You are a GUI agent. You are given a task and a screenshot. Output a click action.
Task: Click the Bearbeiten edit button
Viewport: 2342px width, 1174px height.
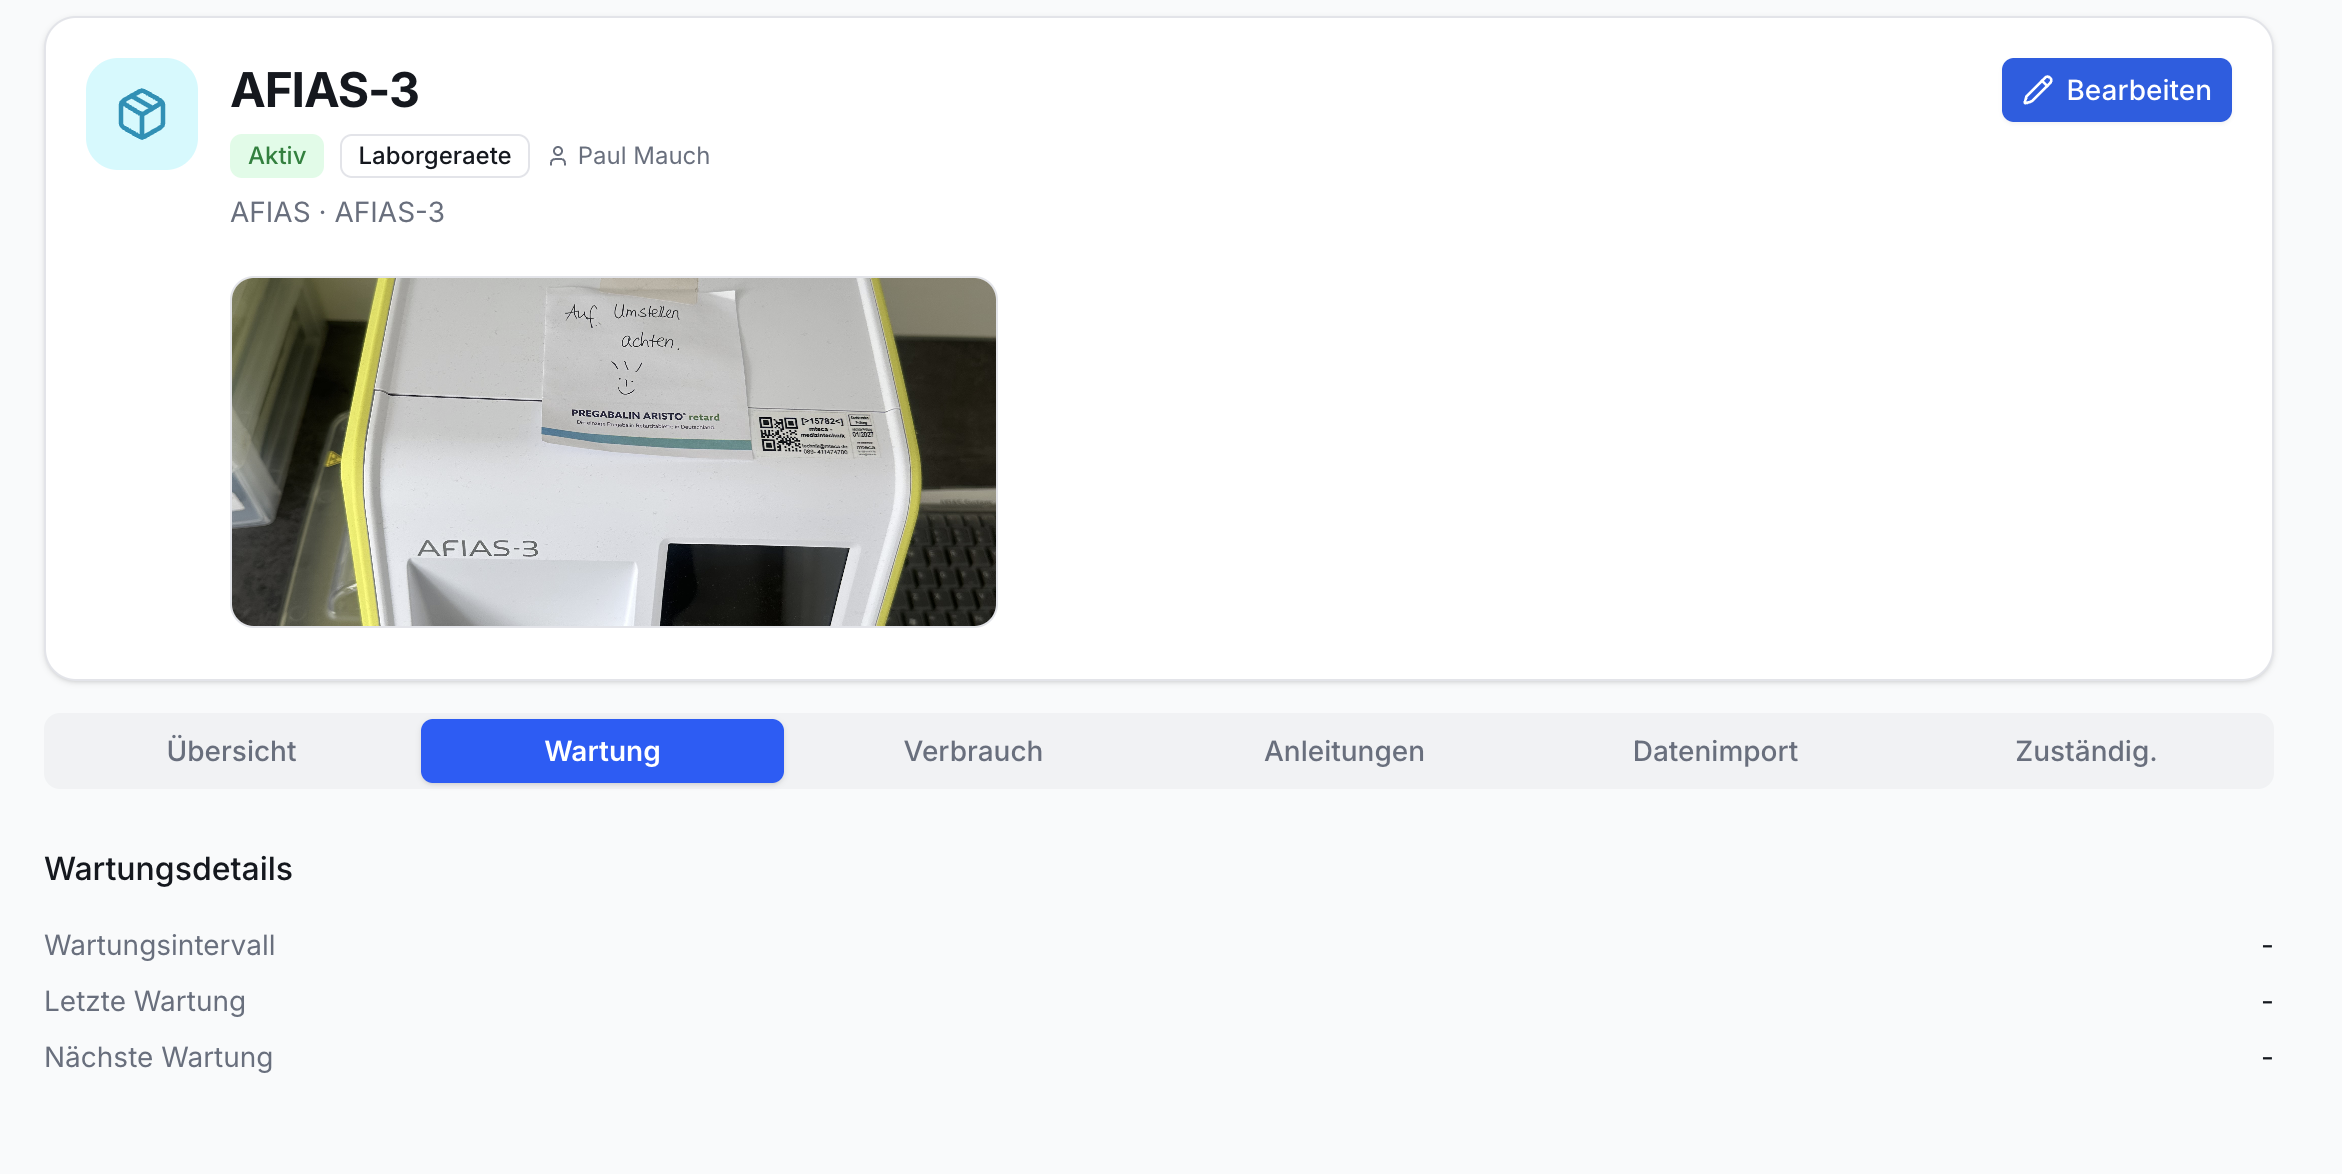tap(2116, 90)
